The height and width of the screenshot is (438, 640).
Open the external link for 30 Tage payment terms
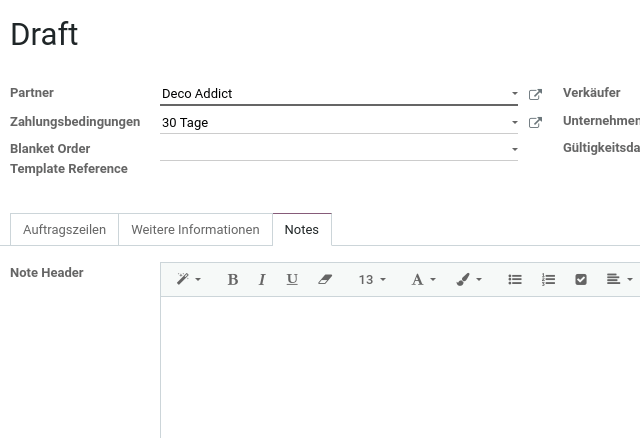(x=535, y=122)
